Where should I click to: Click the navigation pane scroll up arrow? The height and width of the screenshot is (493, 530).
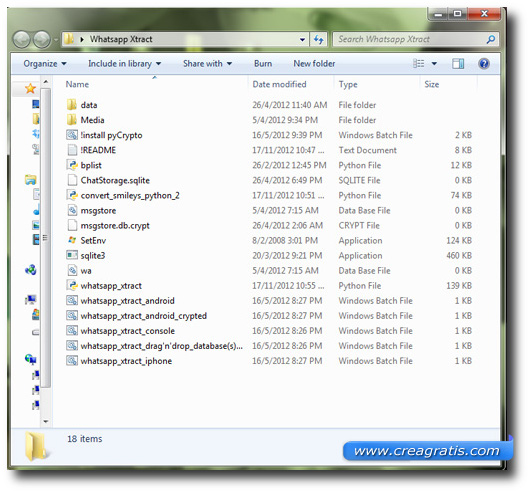pos(46,82)
